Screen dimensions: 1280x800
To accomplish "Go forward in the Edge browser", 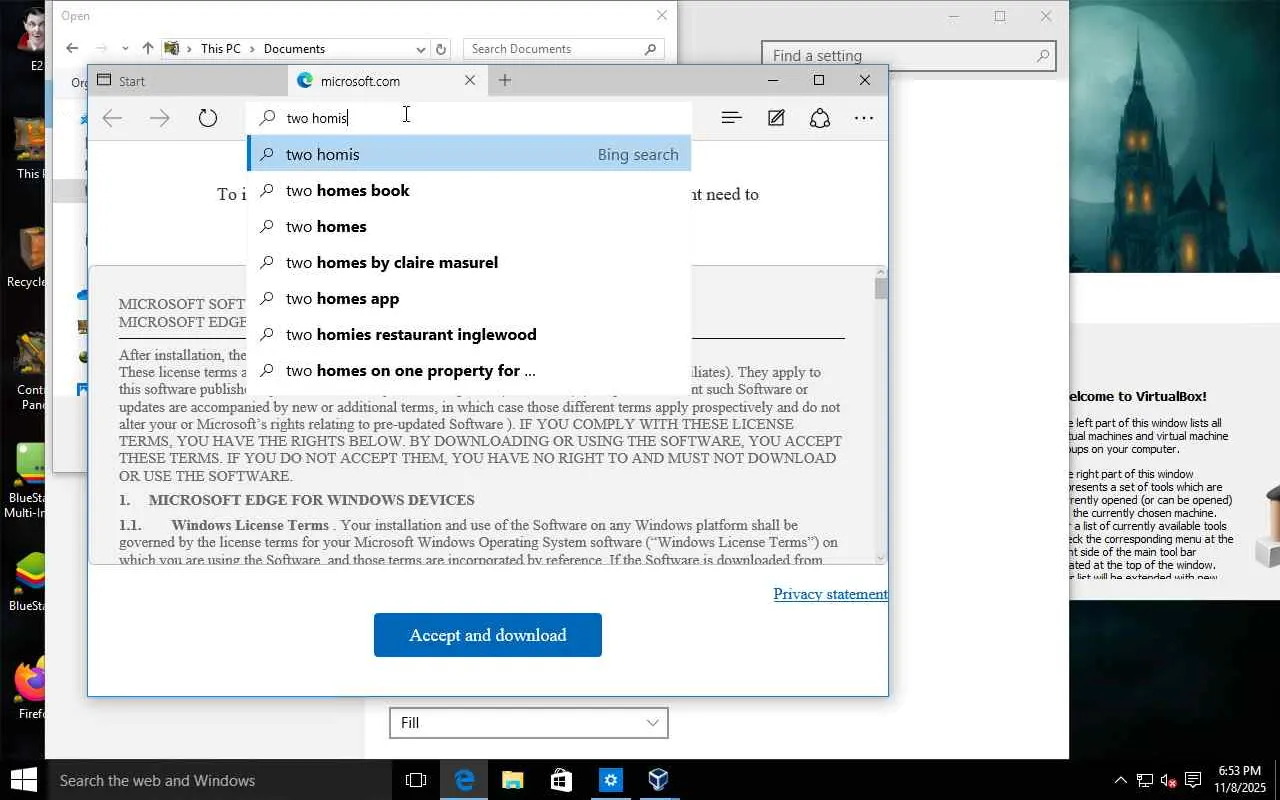I will tap(160, 118).
